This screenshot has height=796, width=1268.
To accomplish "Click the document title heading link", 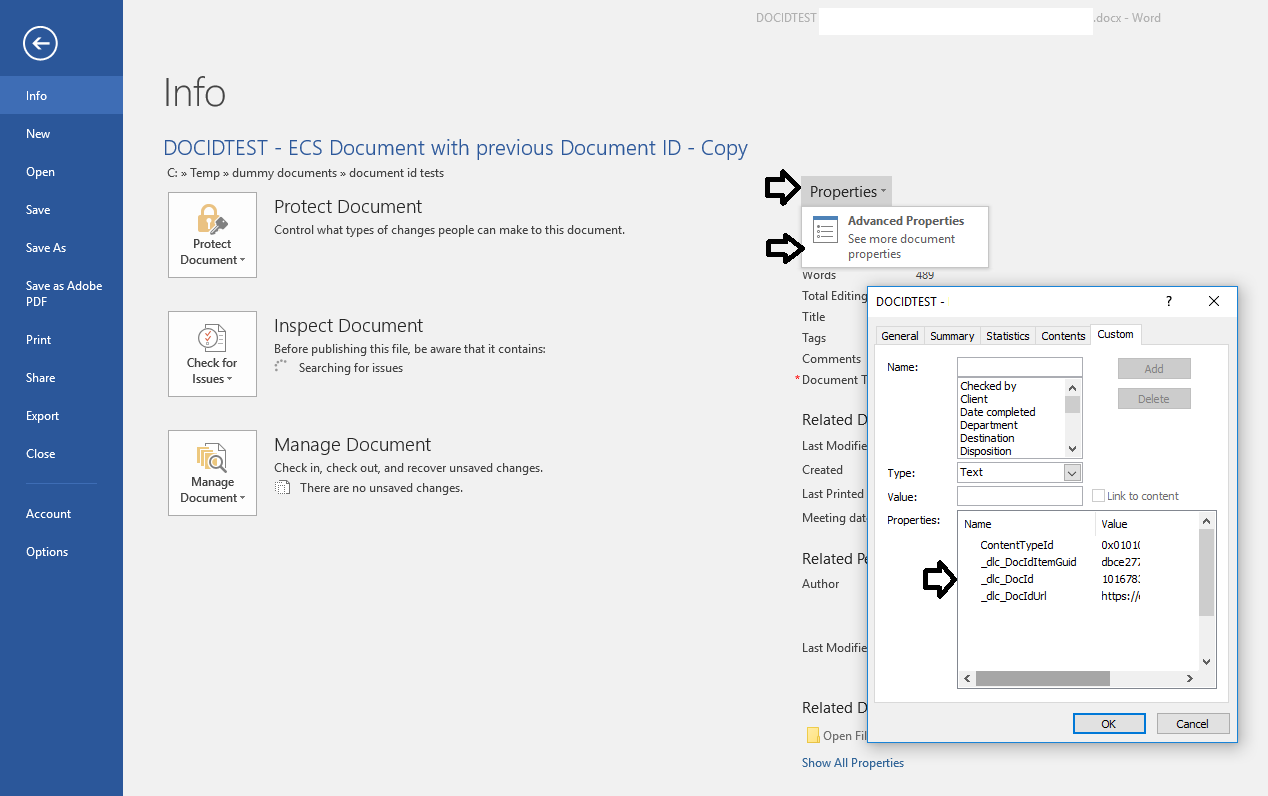I will [x=456, y=148].
